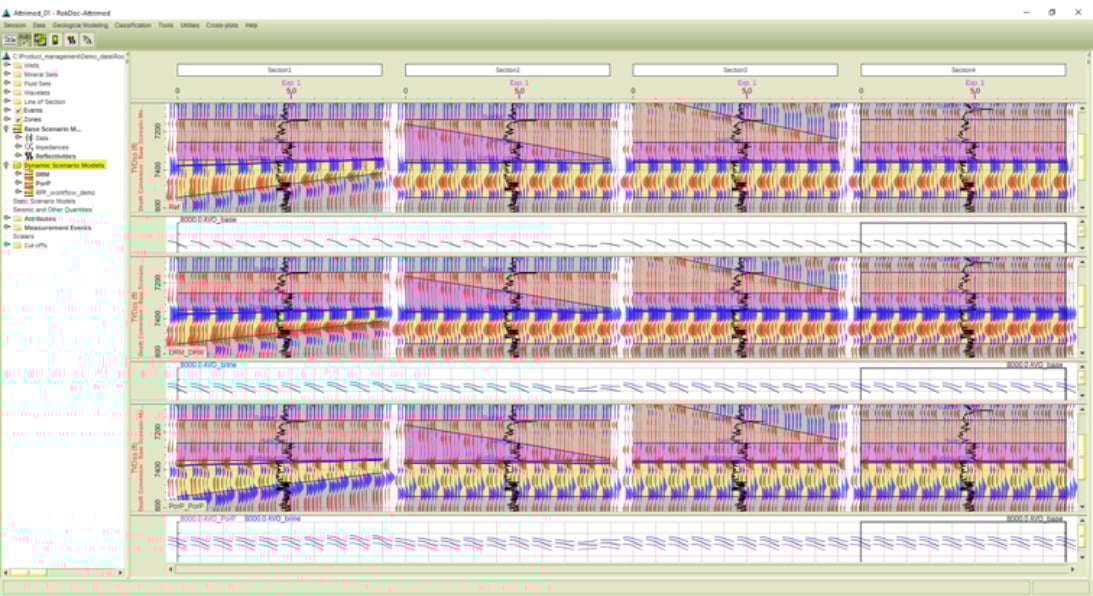The height and width of the screenshot is (596, 1093).
Task: Open the Cross-plots menu
Action: pos(222,24)
